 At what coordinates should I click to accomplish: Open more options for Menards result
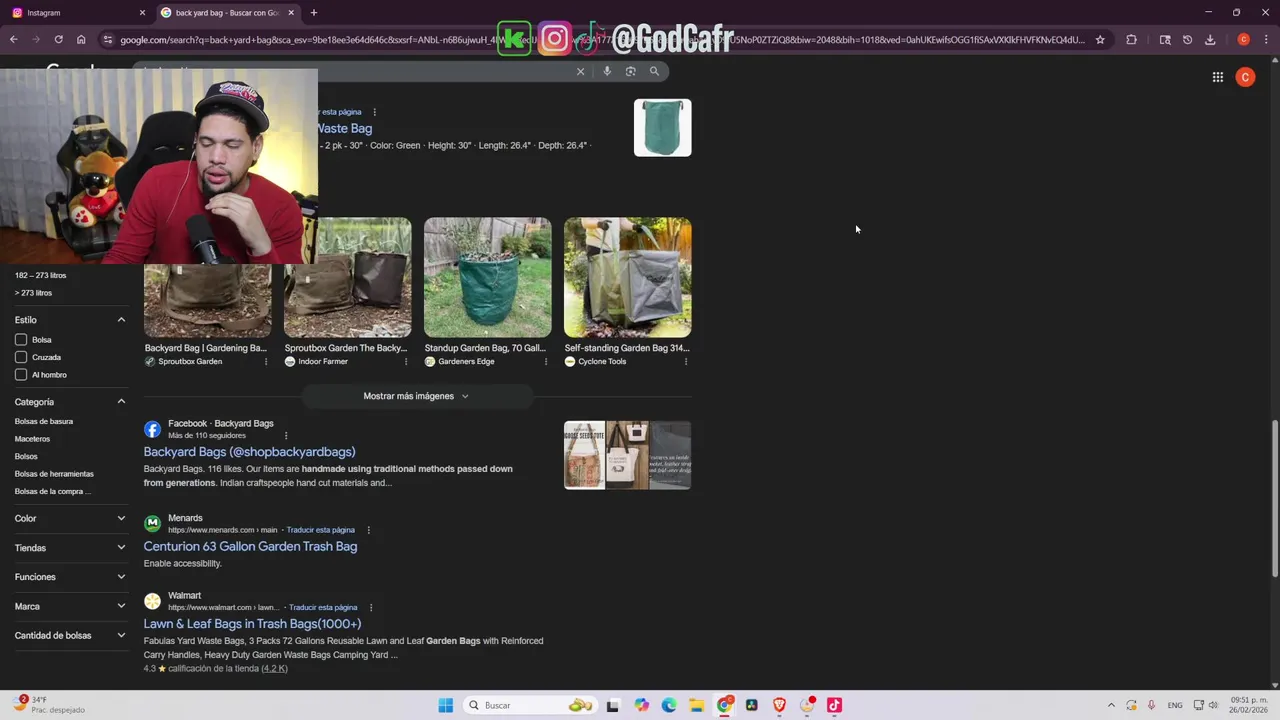368,530
